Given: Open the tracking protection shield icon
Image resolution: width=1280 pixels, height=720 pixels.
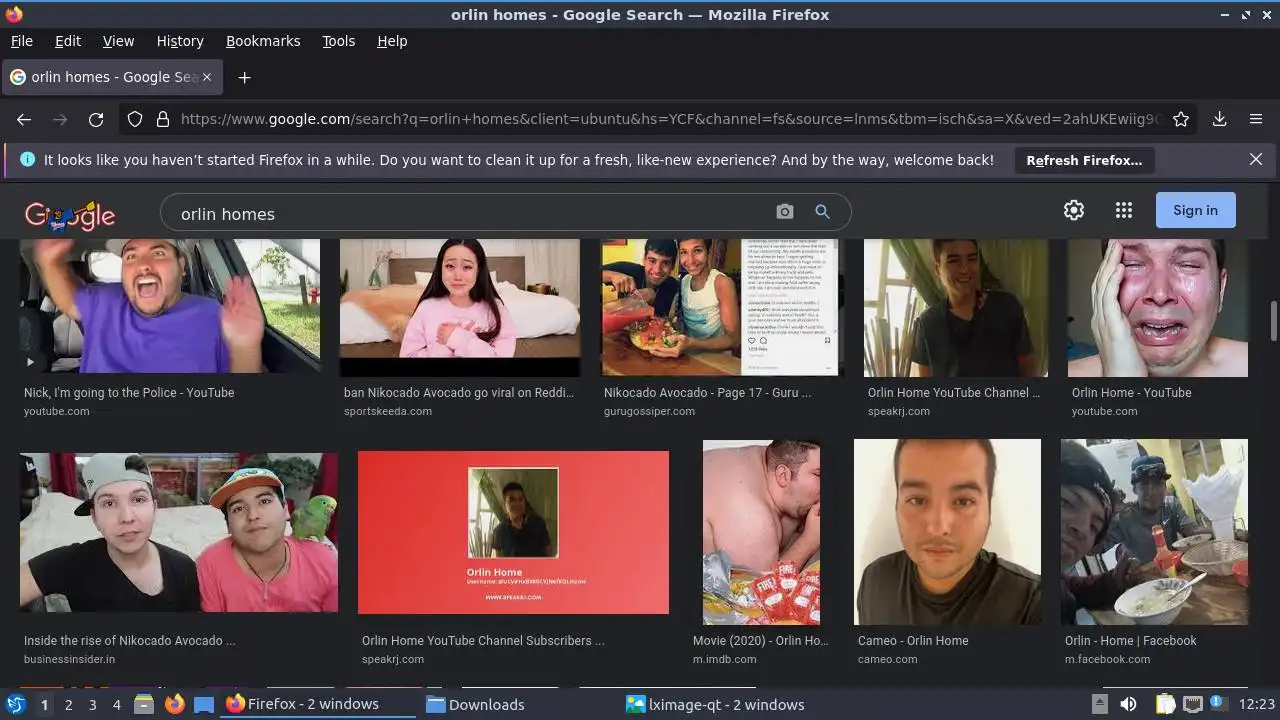Looking at the screenshot, I should [x=135, y=119].
